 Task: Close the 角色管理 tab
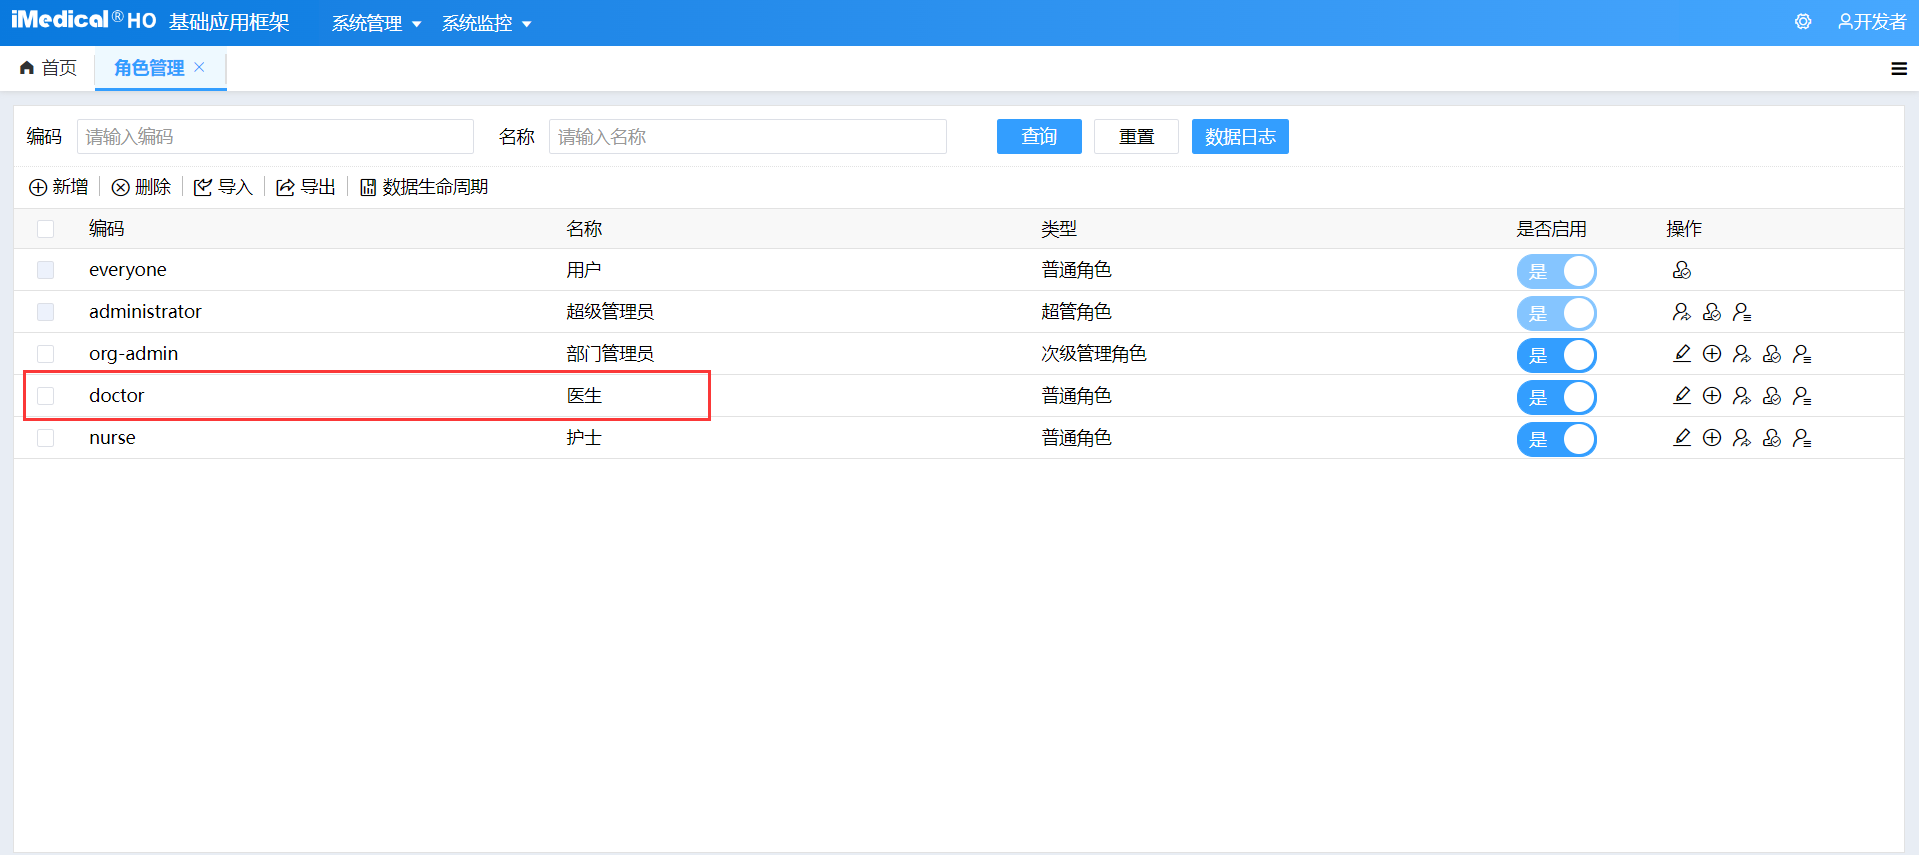(199, 67)
